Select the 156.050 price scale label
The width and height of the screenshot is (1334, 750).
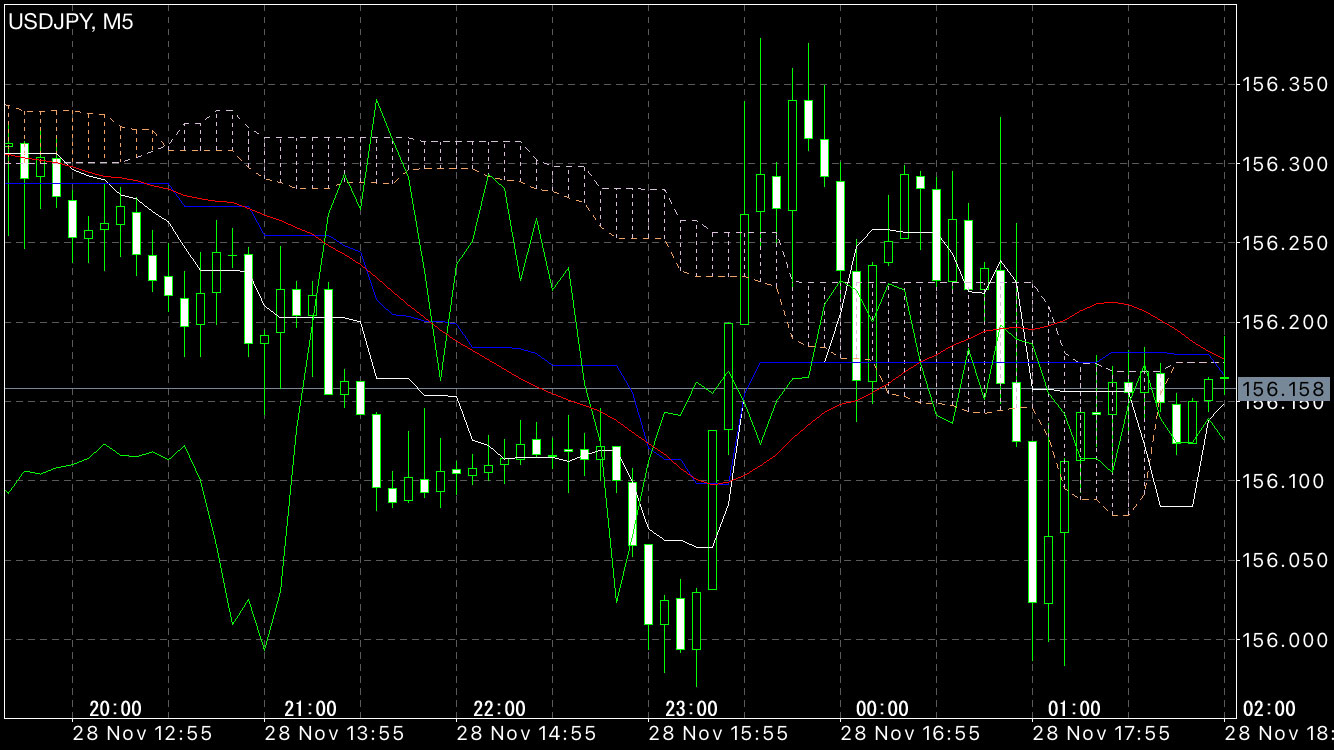tap(1282, 560)
